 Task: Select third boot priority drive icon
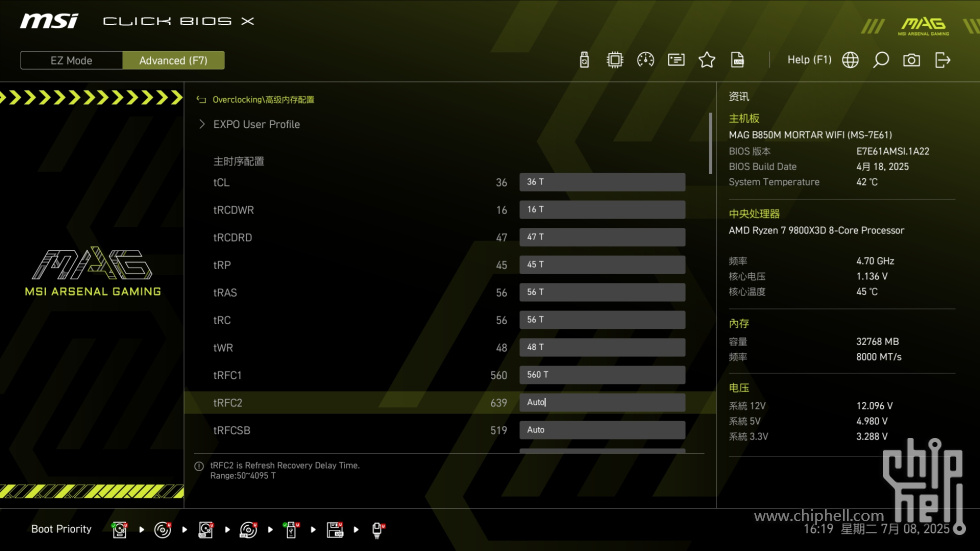click(x=206, y=530)
